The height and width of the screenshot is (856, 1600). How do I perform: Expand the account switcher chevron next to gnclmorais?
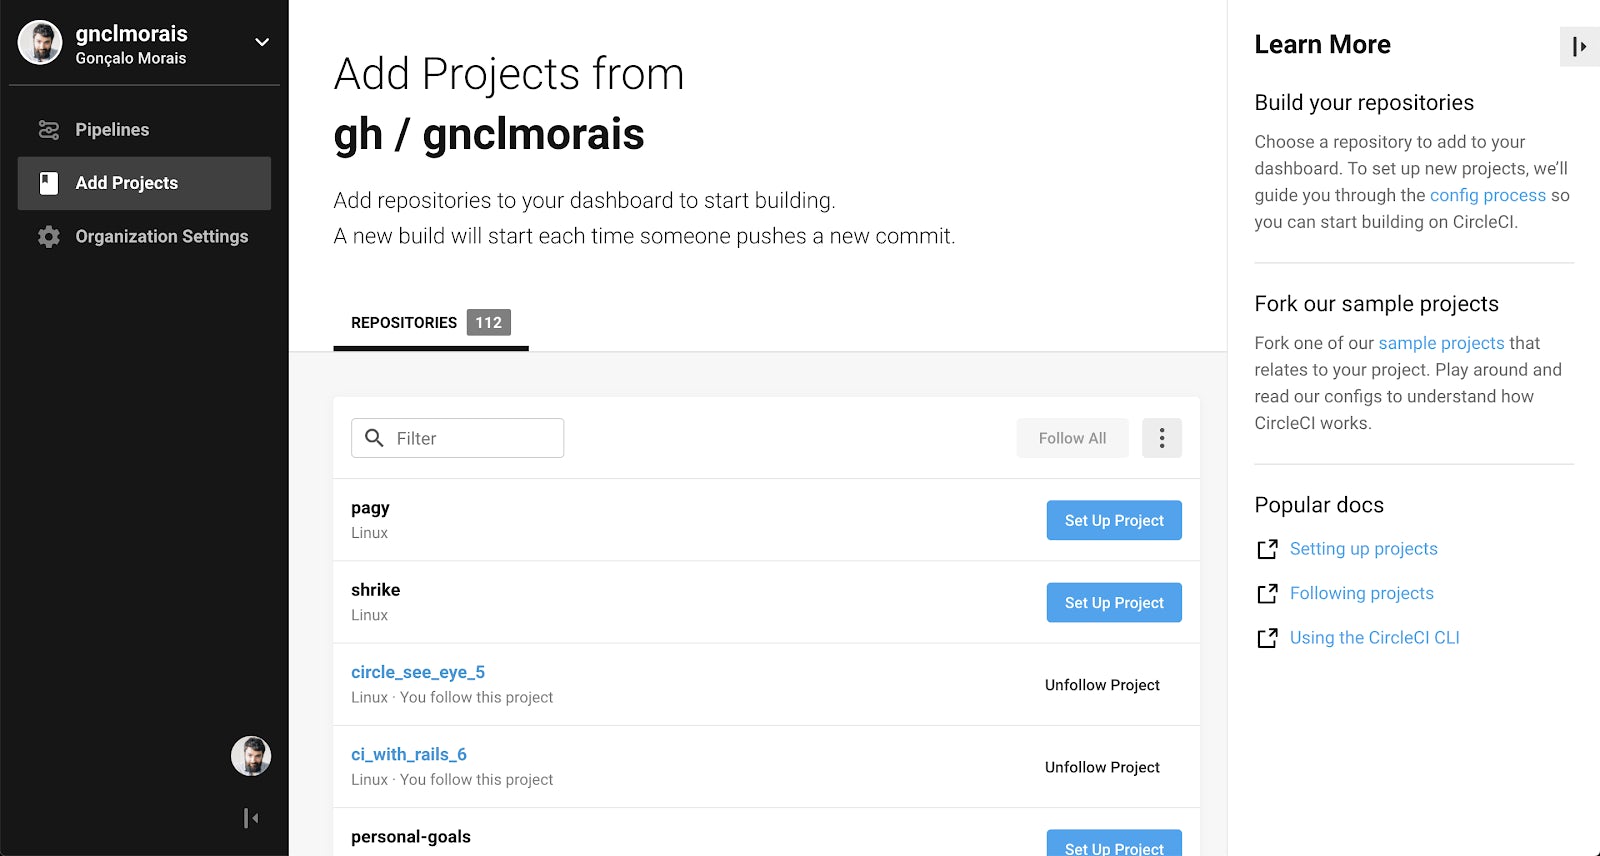click(261, 43)
